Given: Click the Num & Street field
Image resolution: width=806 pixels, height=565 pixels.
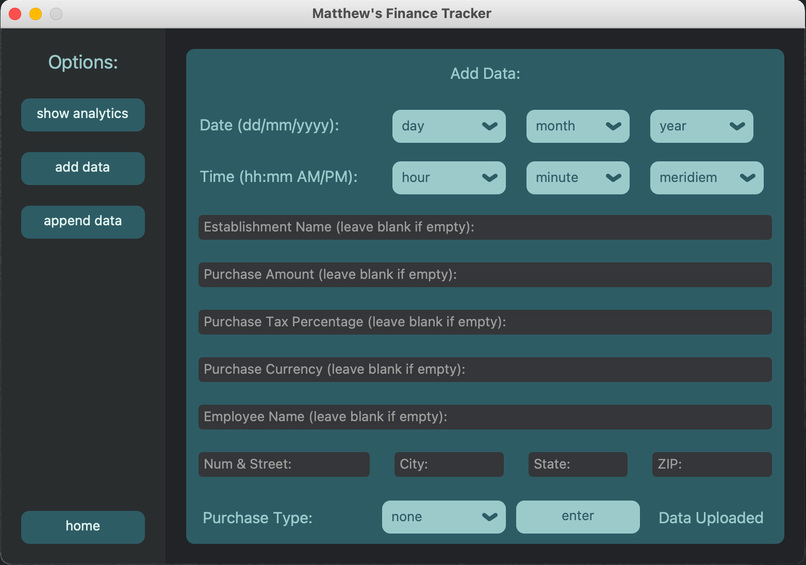Looking at the screenshot, I should [x=284, y=464].
